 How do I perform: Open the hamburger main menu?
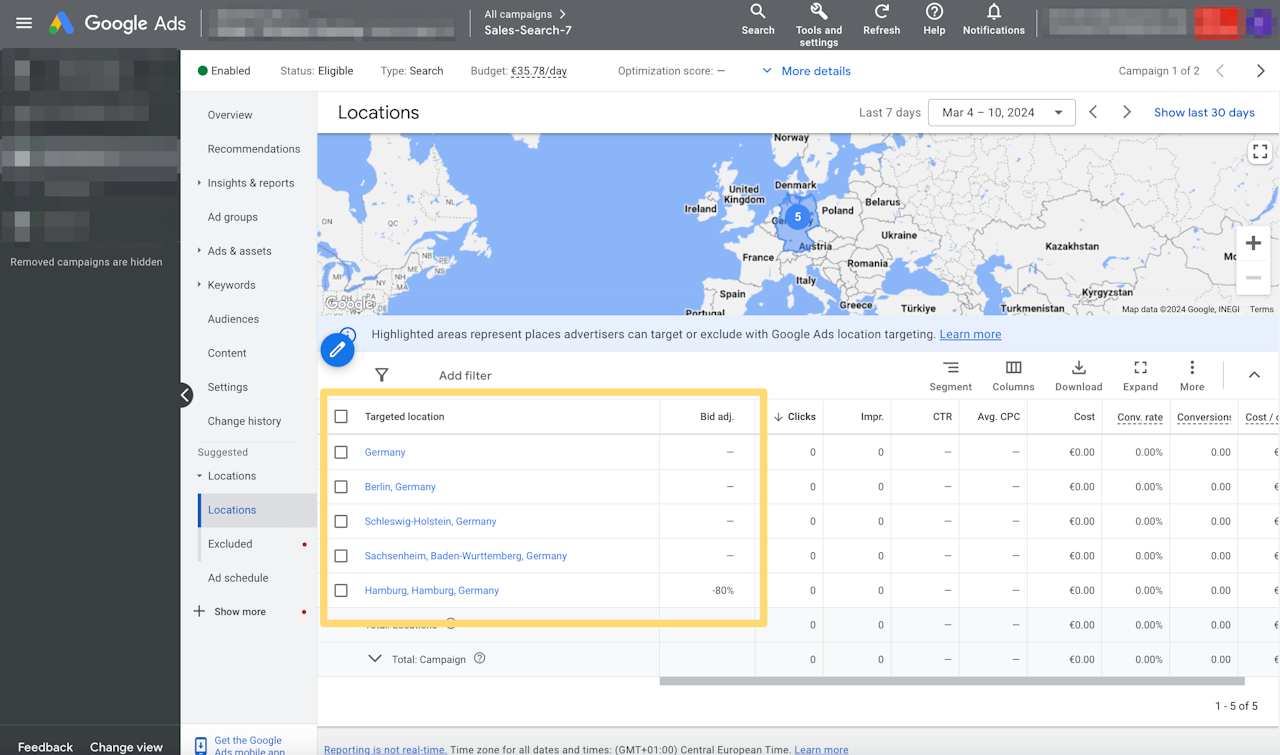coord(24,23)
